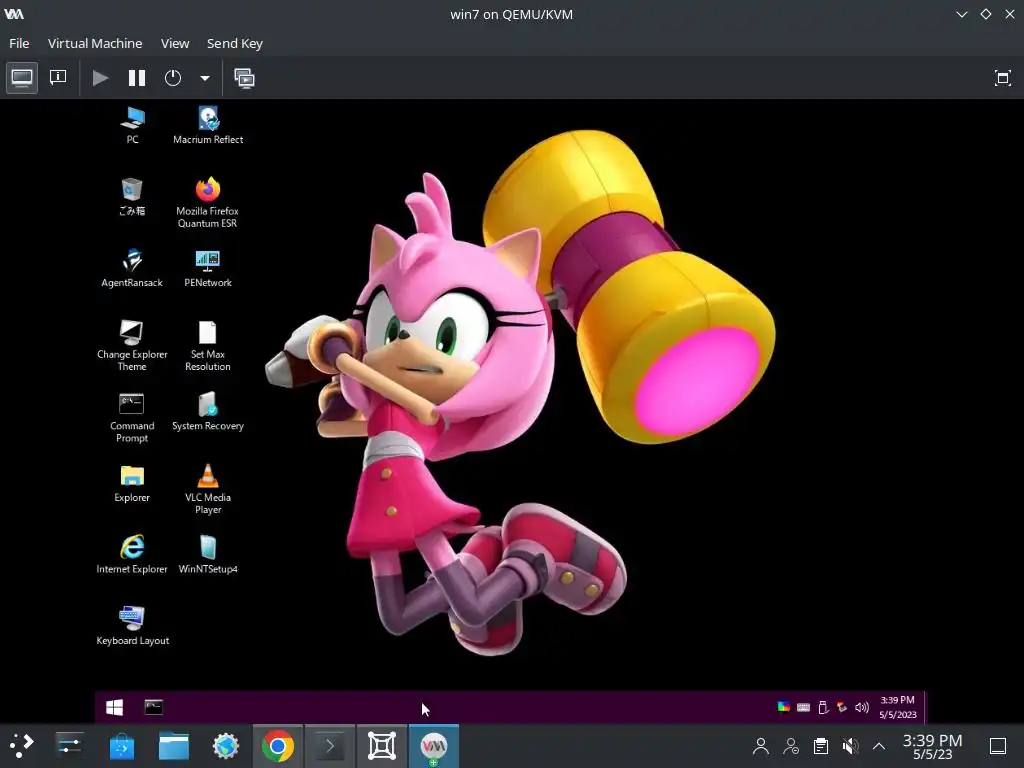Switch VM viewer to fullscreen
This screenshot has width=1024, height=768.
point(1002,78)
